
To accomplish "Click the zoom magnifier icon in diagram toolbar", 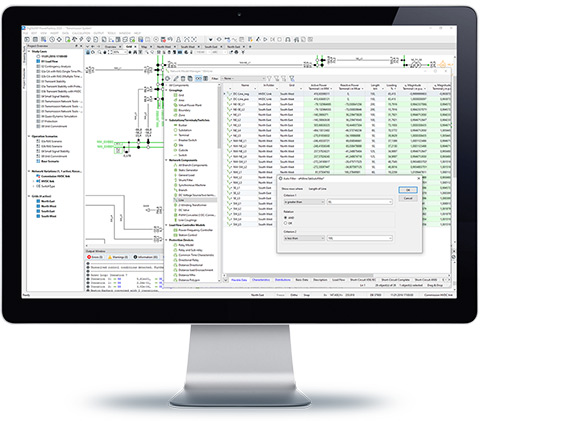I will click(99, 52).
